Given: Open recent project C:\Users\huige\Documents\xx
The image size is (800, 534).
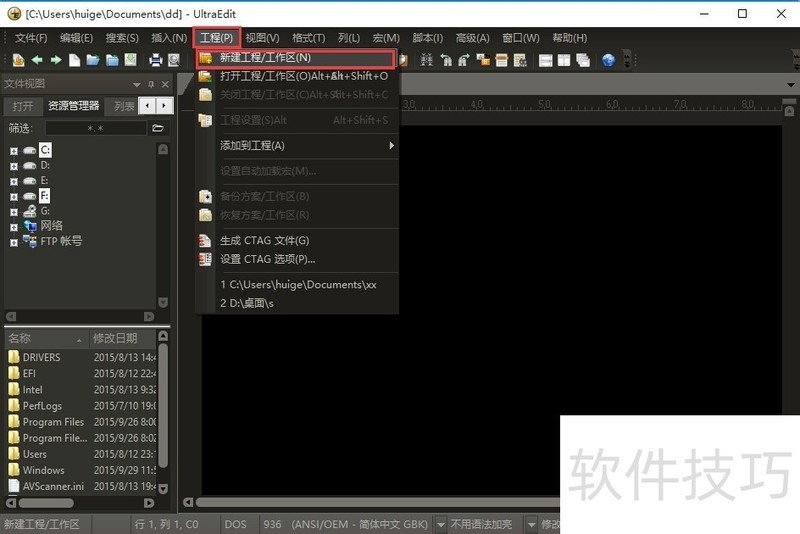Looking at the screenshot, I should click(296, 285).
